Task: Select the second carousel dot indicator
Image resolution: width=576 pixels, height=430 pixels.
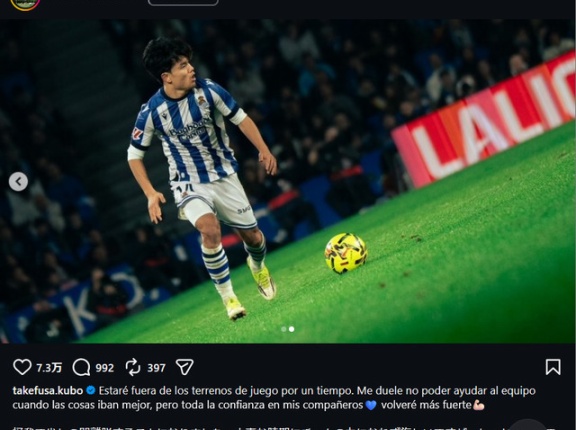Action: tap(291, 329)
